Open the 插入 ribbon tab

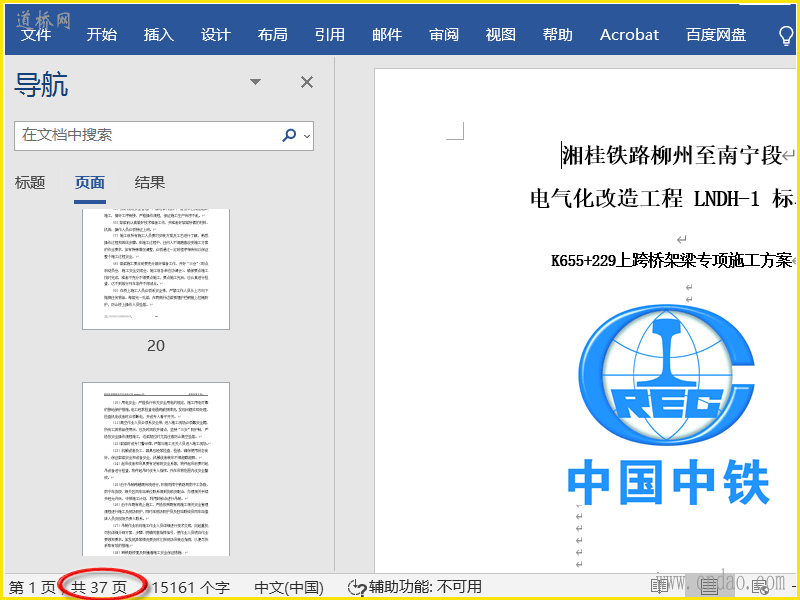point(159,35)
